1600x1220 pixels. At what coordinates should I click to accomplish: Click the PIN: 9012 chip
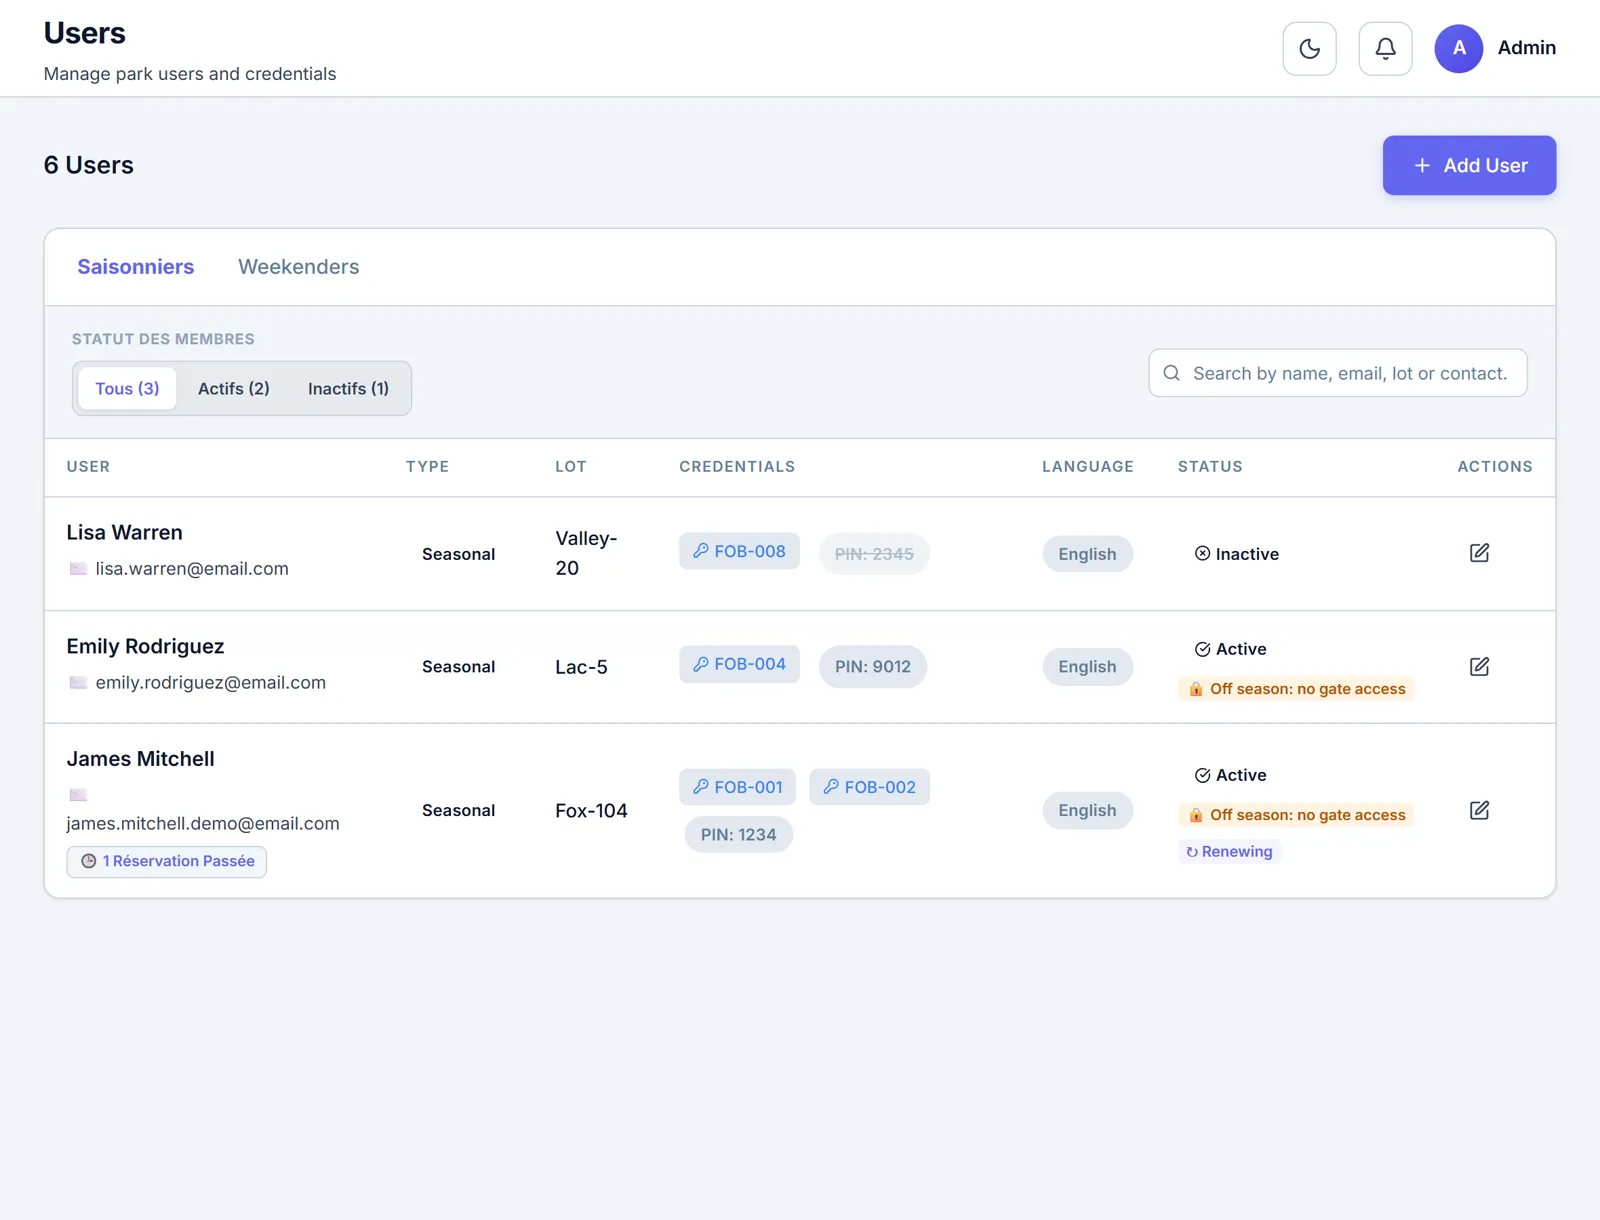873,667
